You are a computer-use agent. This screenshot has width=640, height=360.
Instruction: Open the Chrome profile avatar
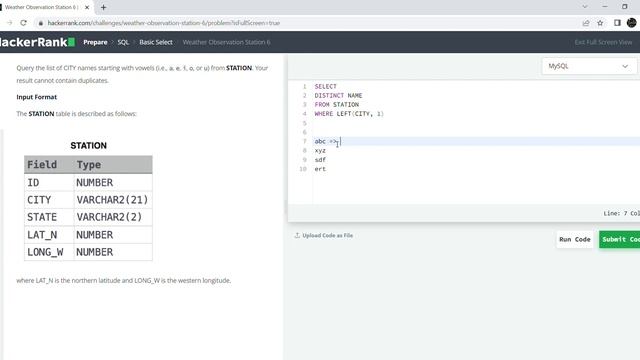coord(631,23)
